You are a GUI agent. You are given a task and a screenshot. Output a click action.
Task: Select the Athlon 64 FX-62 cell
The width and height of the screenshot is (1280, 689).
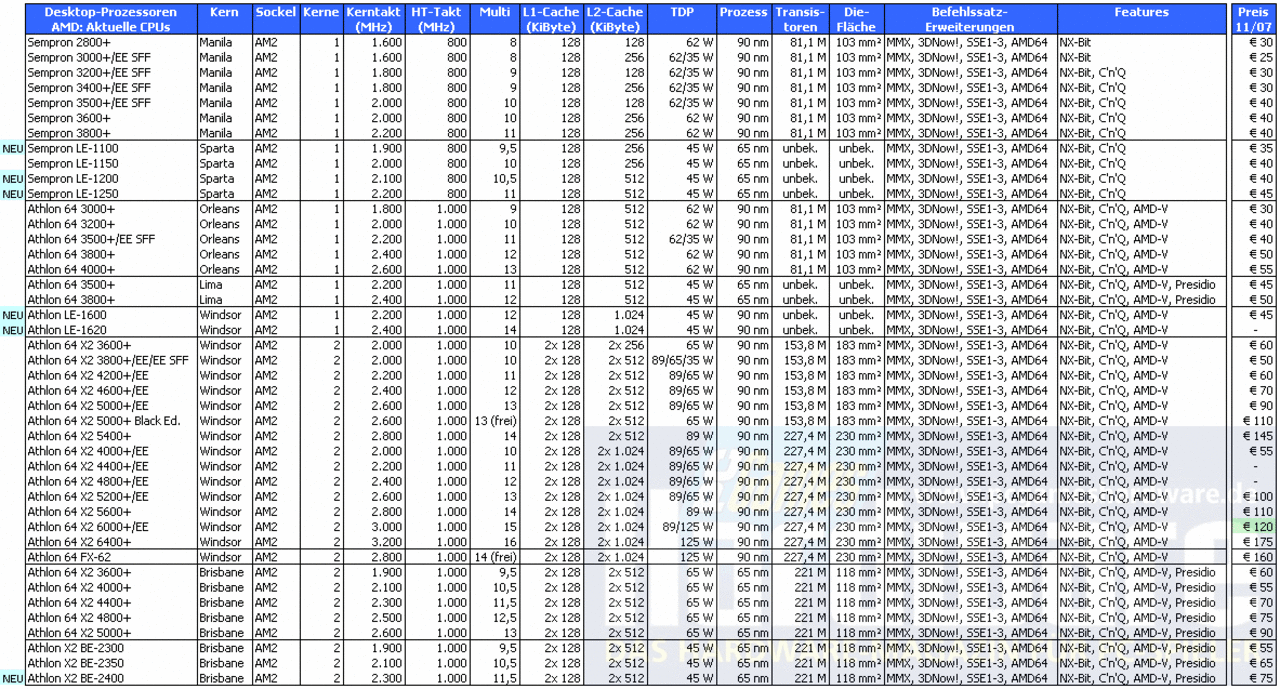111,557
